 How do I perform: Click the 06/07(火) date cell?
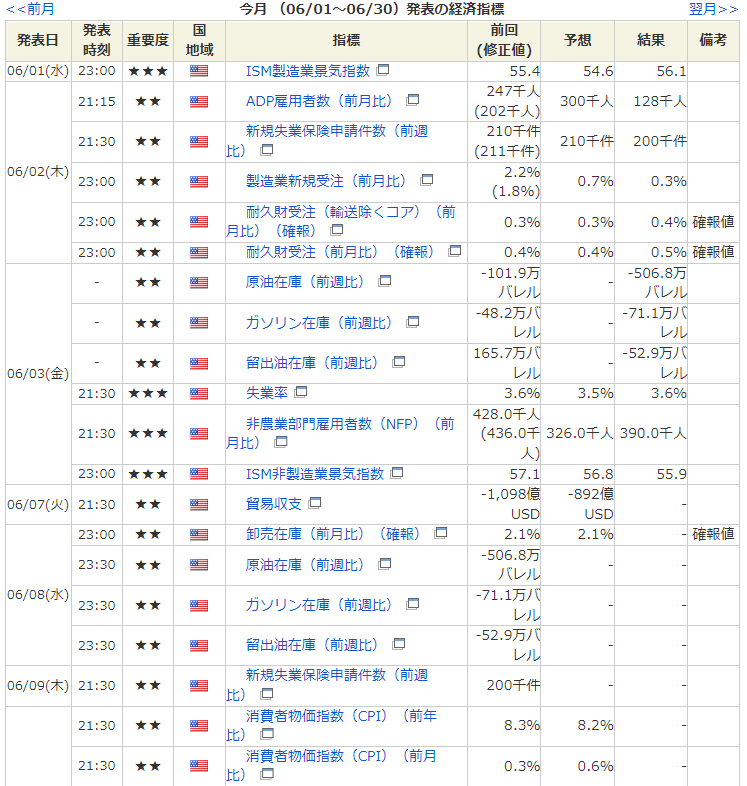[x=38, y=504]
